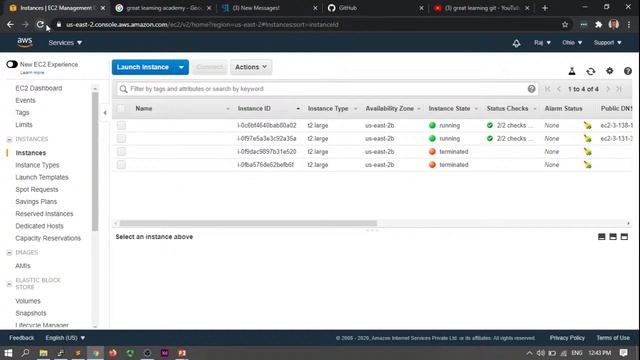Toggle the New EC2 Experience switch
The image size is (640, 360).
click(12, 64)
